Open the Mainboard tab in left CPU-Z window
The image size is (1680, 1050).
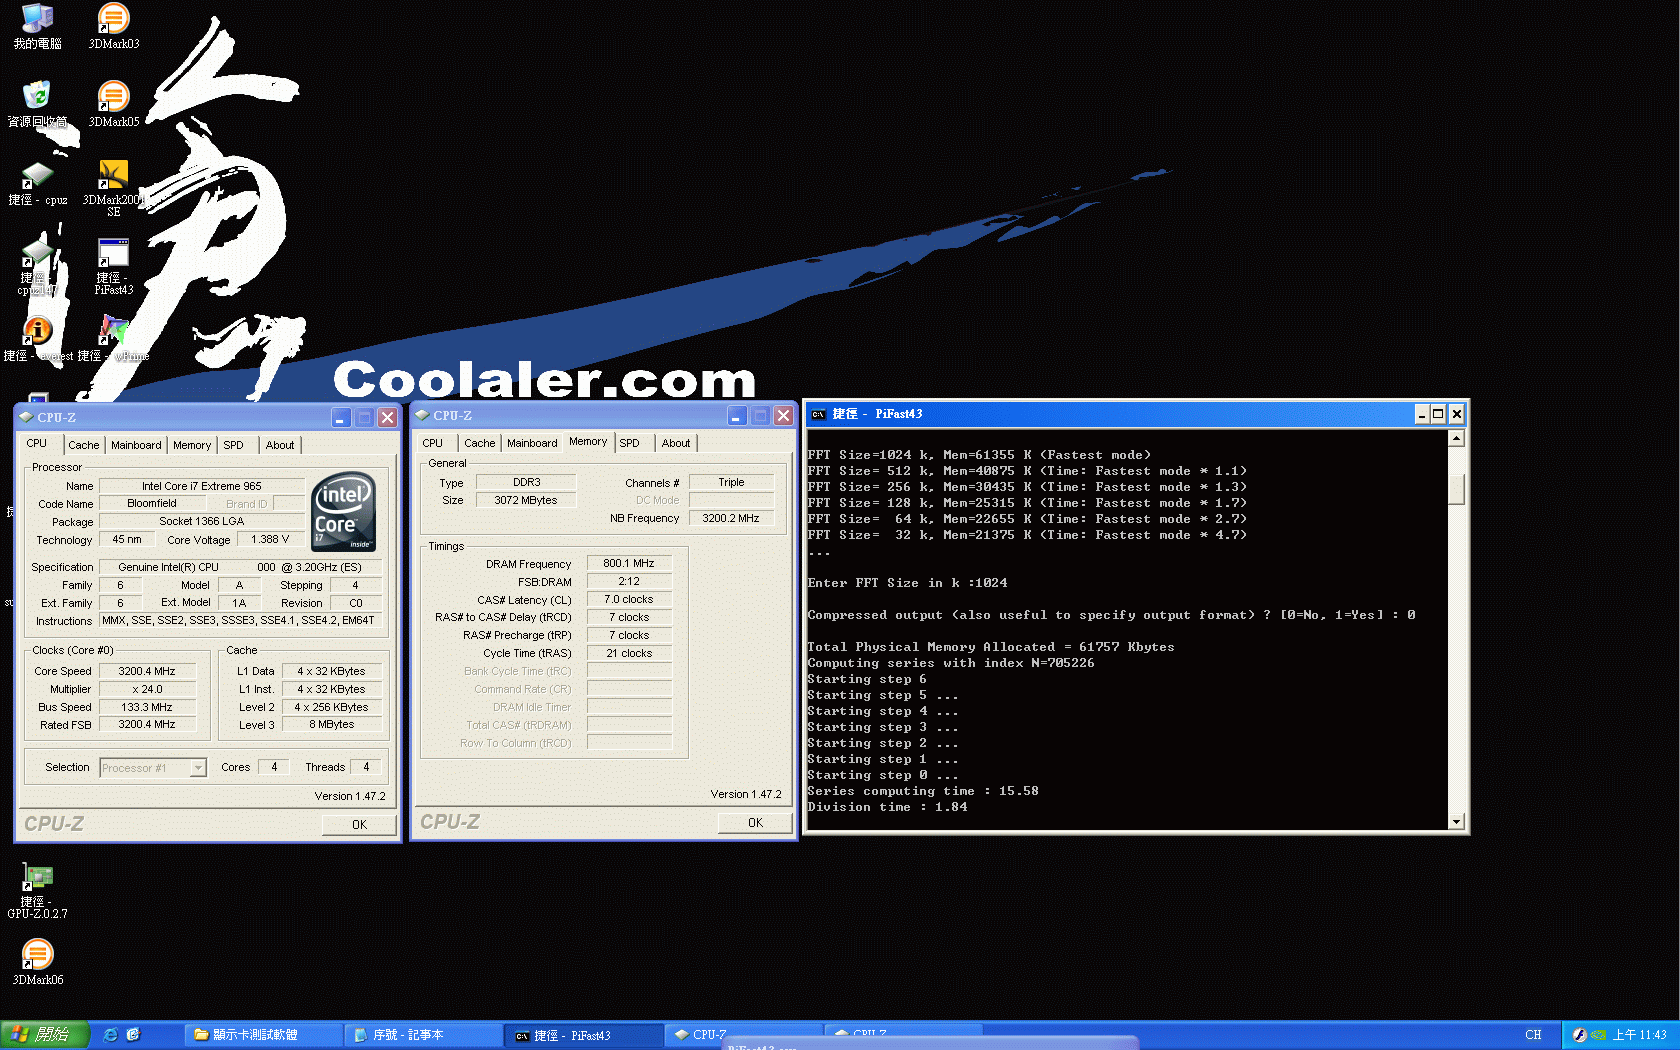click(136, 445)
